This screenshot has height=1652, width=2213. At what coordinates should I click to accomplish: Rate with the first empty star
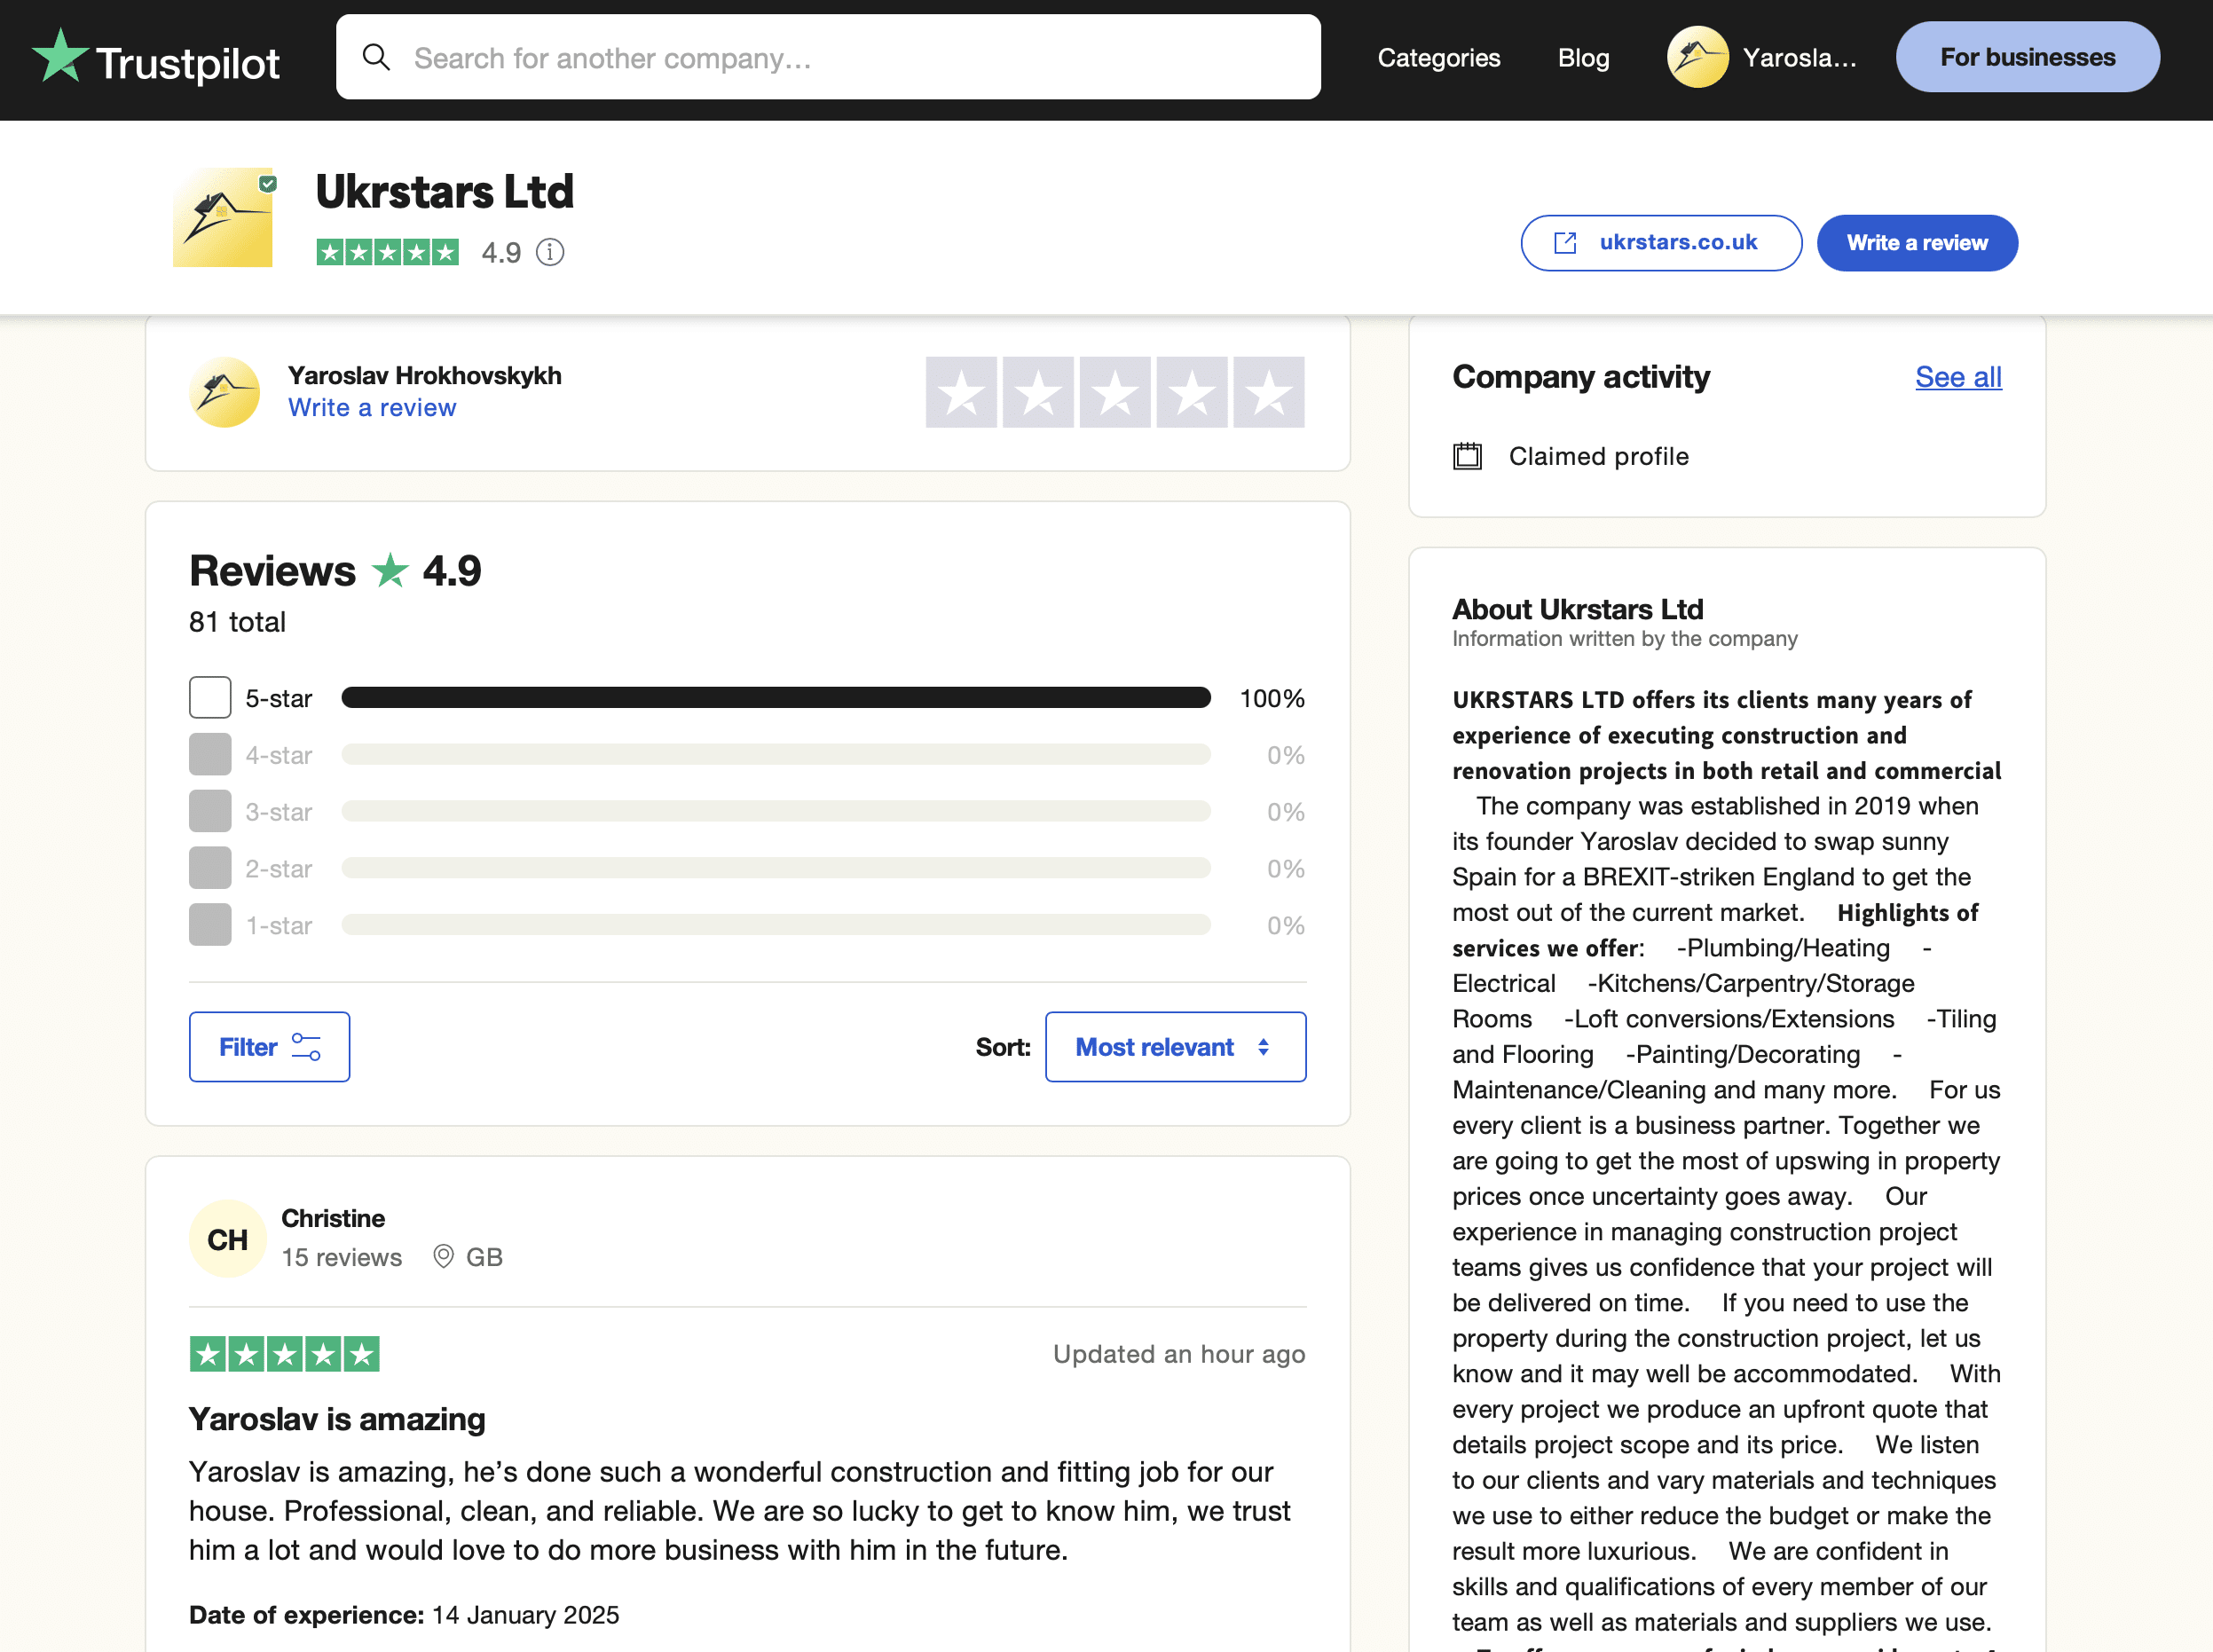961,392
